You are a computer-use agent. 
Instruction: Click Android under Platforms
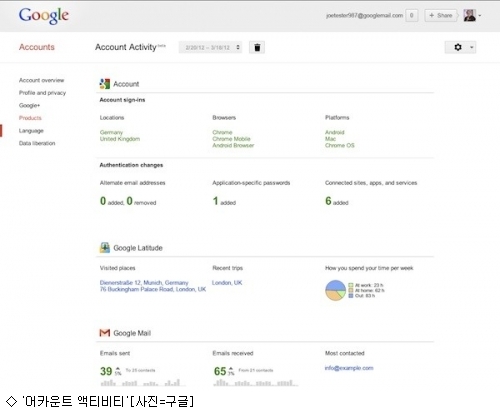point(335,132)
